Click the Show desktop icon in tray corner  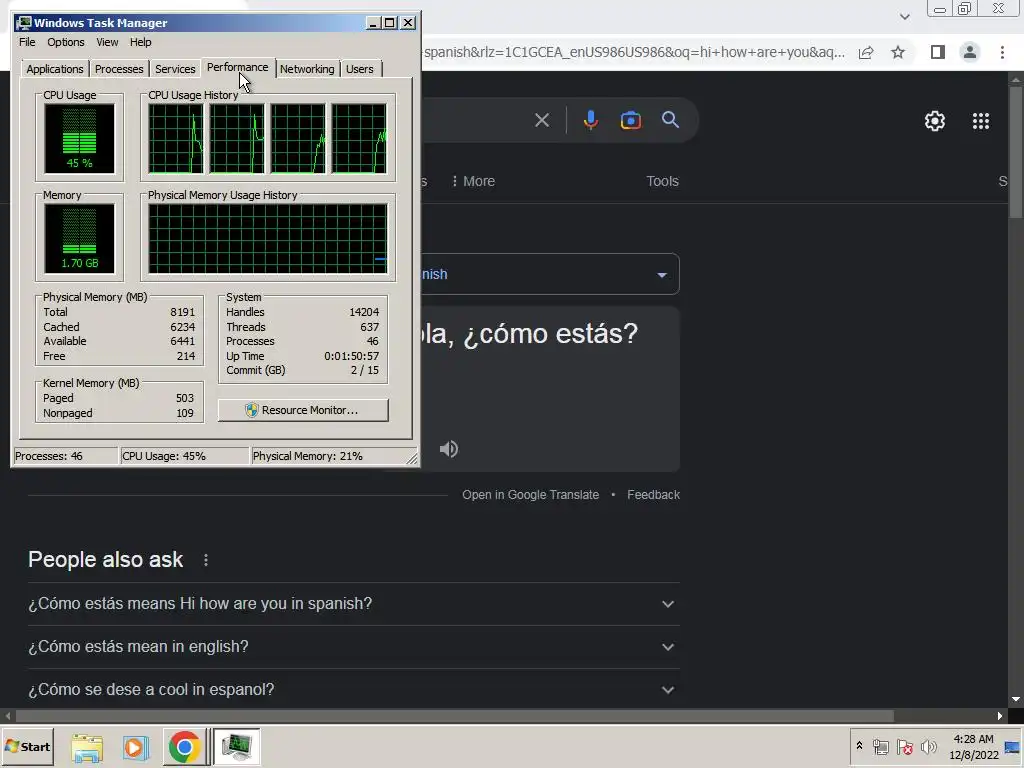click(1013, 746)
